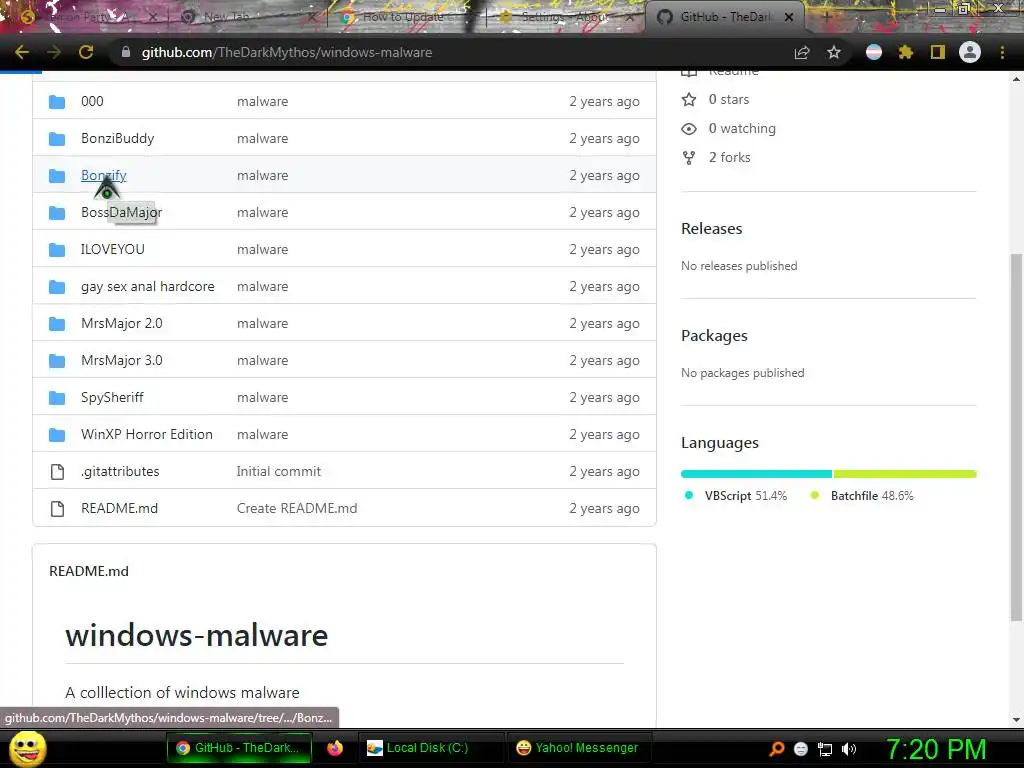
Task: Switch to the Settings - About browser tab
Action: coord(565,17)
